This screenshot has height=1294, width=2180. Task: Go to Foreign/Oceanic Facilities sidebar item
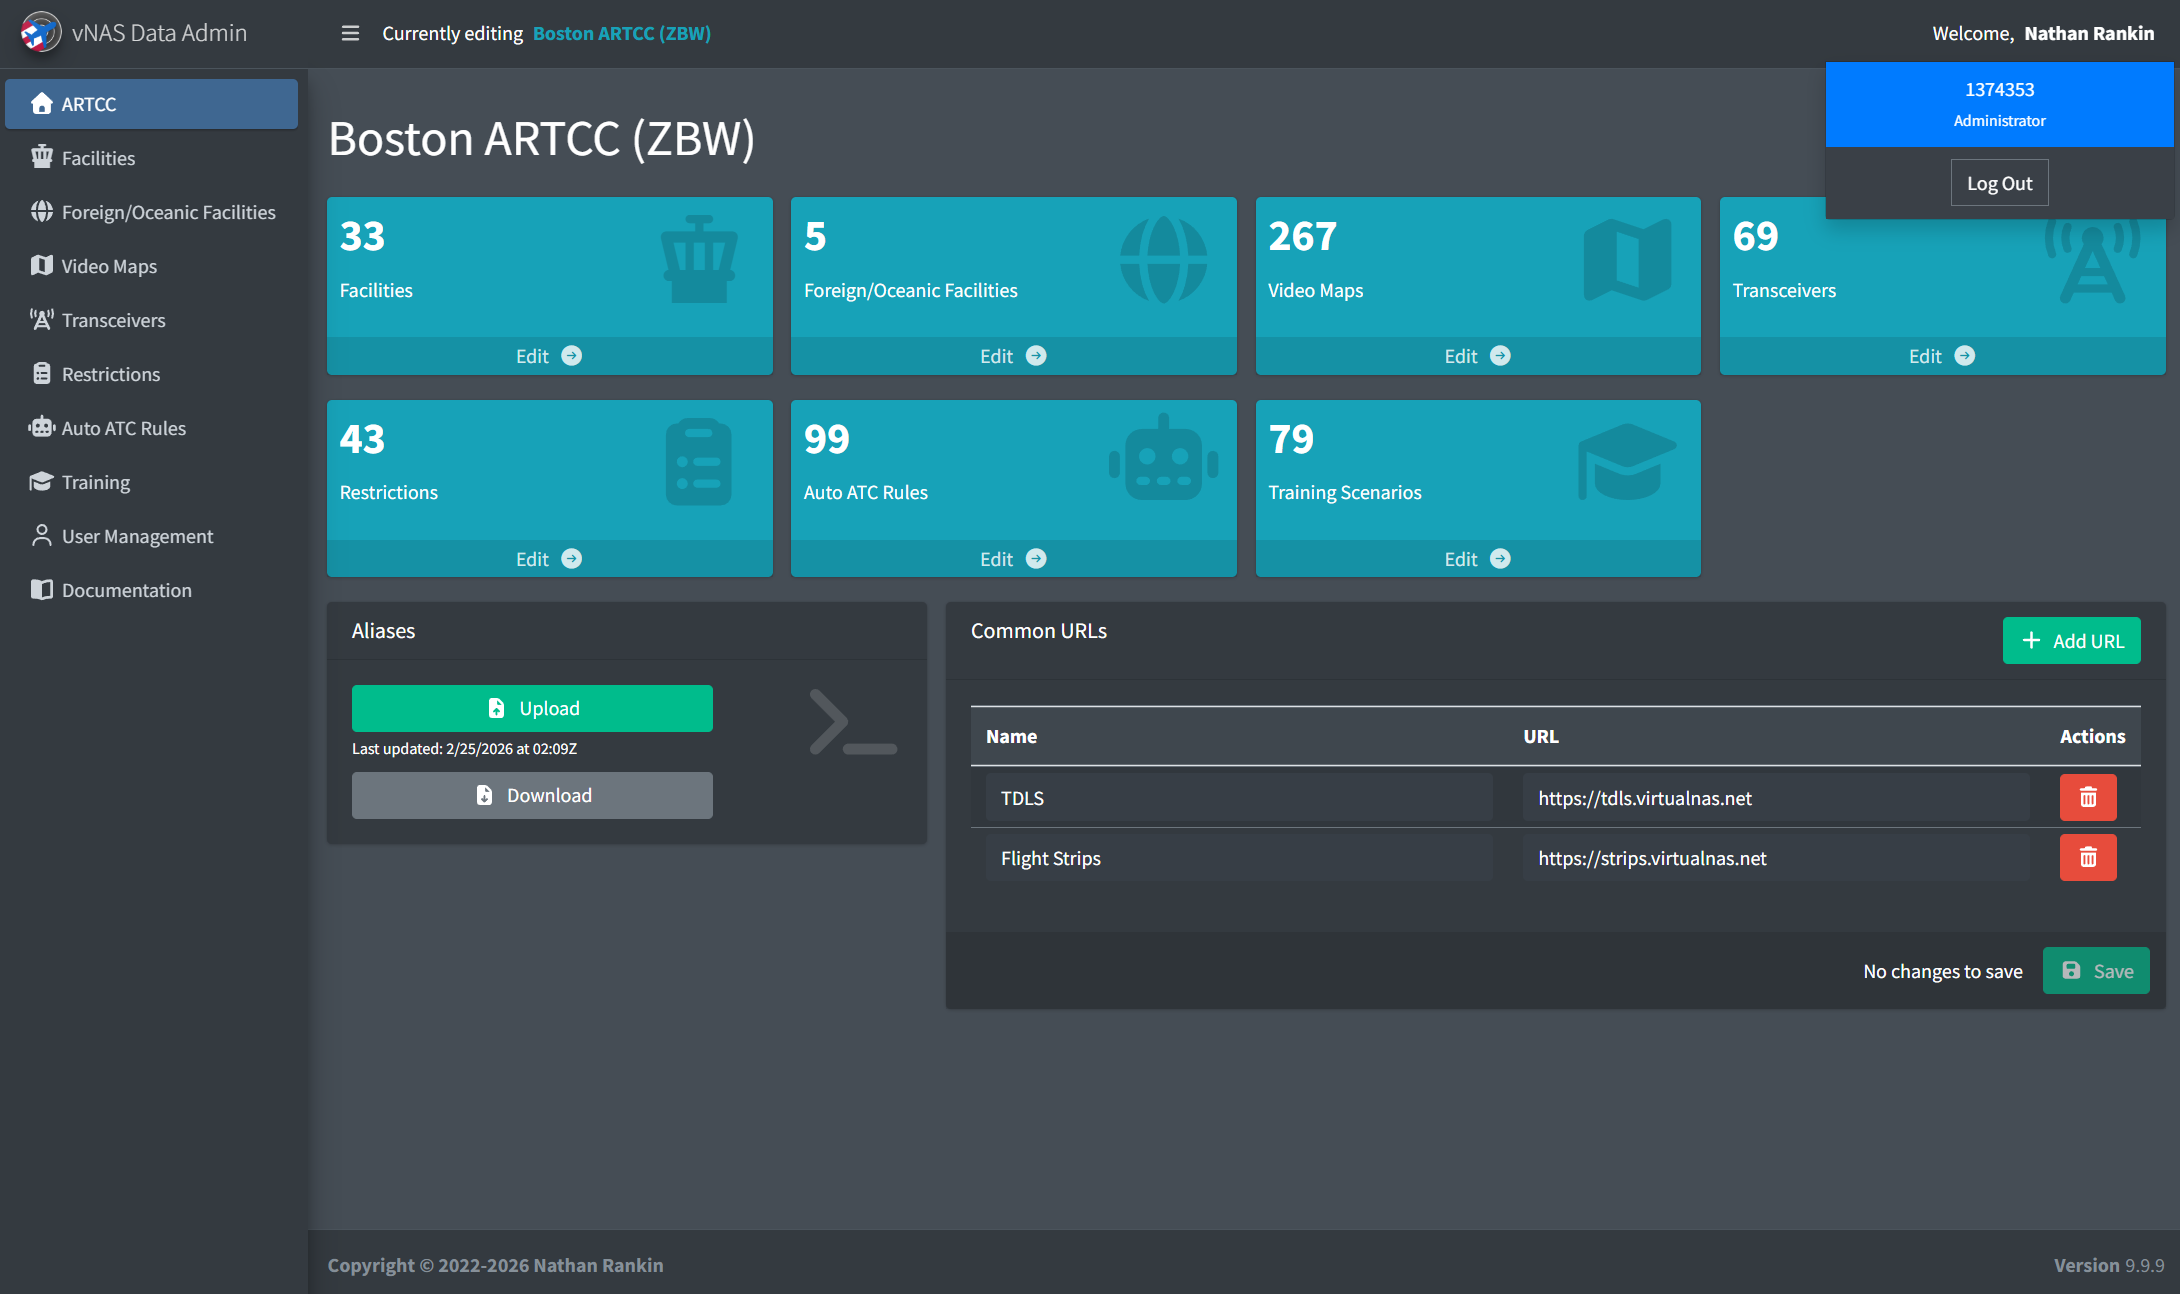coord(152,212)
